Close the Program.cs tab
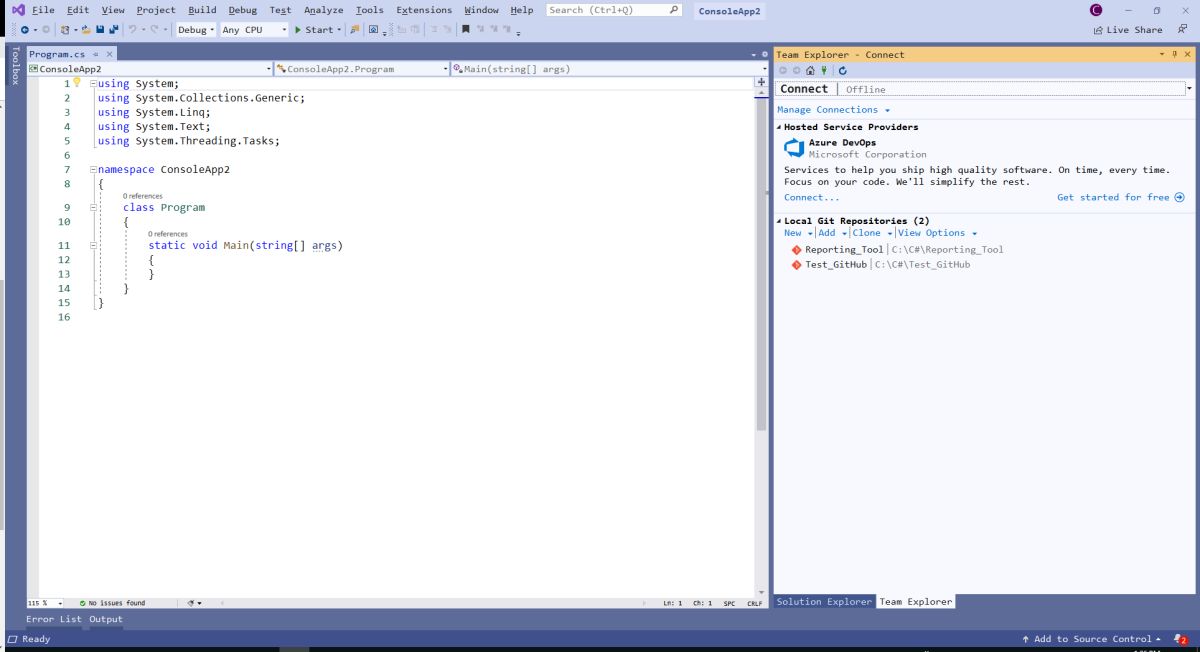 click(110, 53)
